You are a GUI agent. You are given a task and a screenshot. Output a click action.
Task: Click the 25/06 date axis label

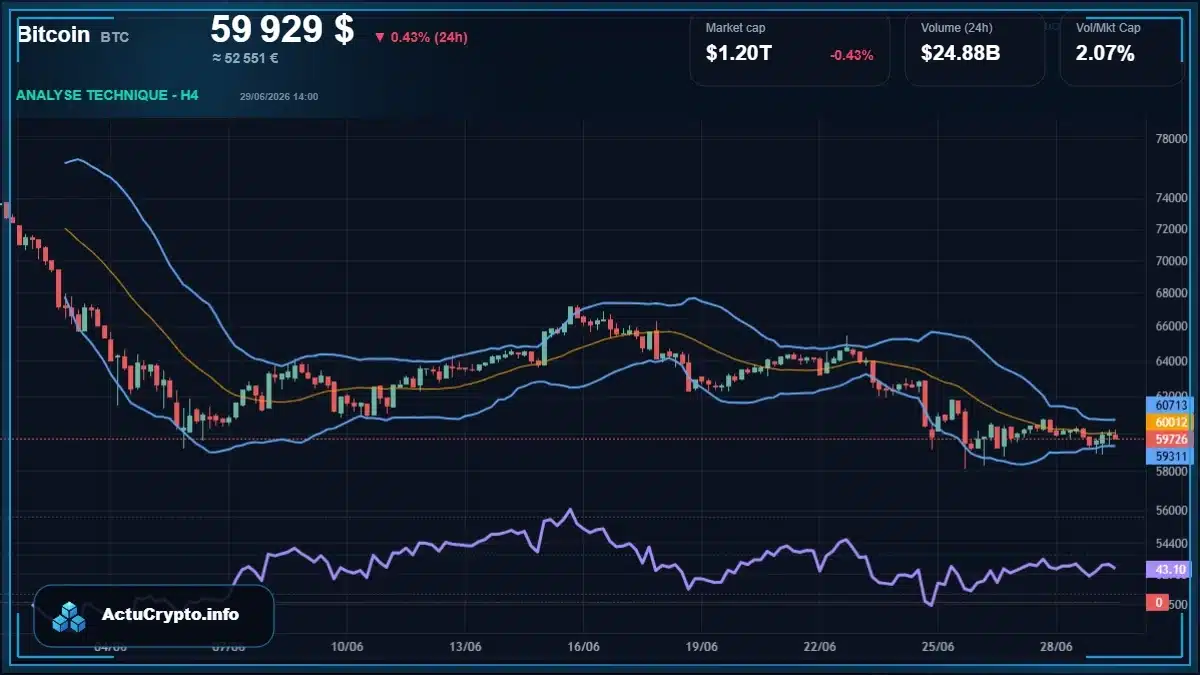click(937, 647)
